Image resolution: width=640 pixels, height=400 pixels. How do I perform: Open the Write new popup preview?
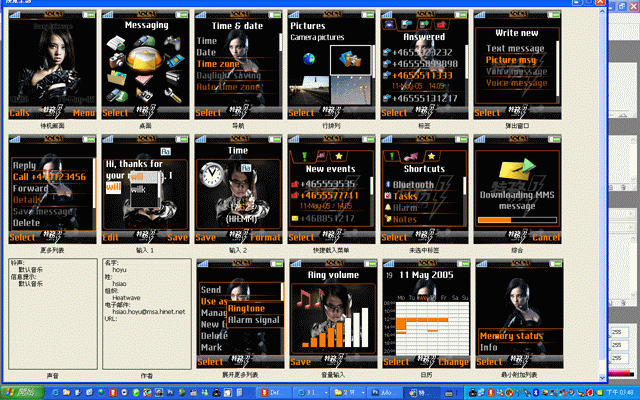click(518, 65)
